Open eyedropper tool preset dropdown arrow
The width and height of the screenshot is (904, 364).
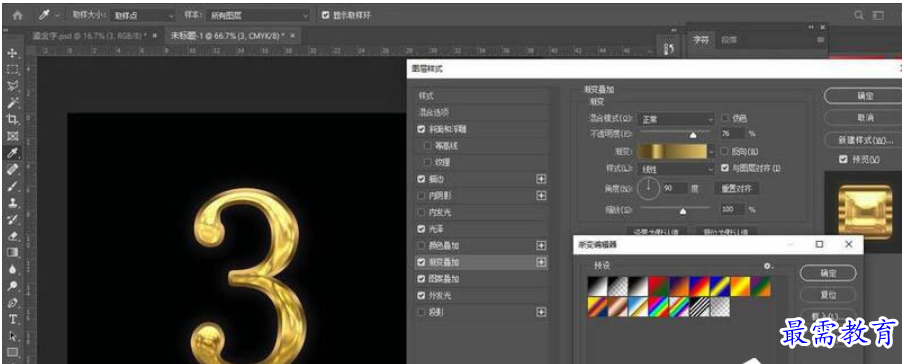click(57, 16)
